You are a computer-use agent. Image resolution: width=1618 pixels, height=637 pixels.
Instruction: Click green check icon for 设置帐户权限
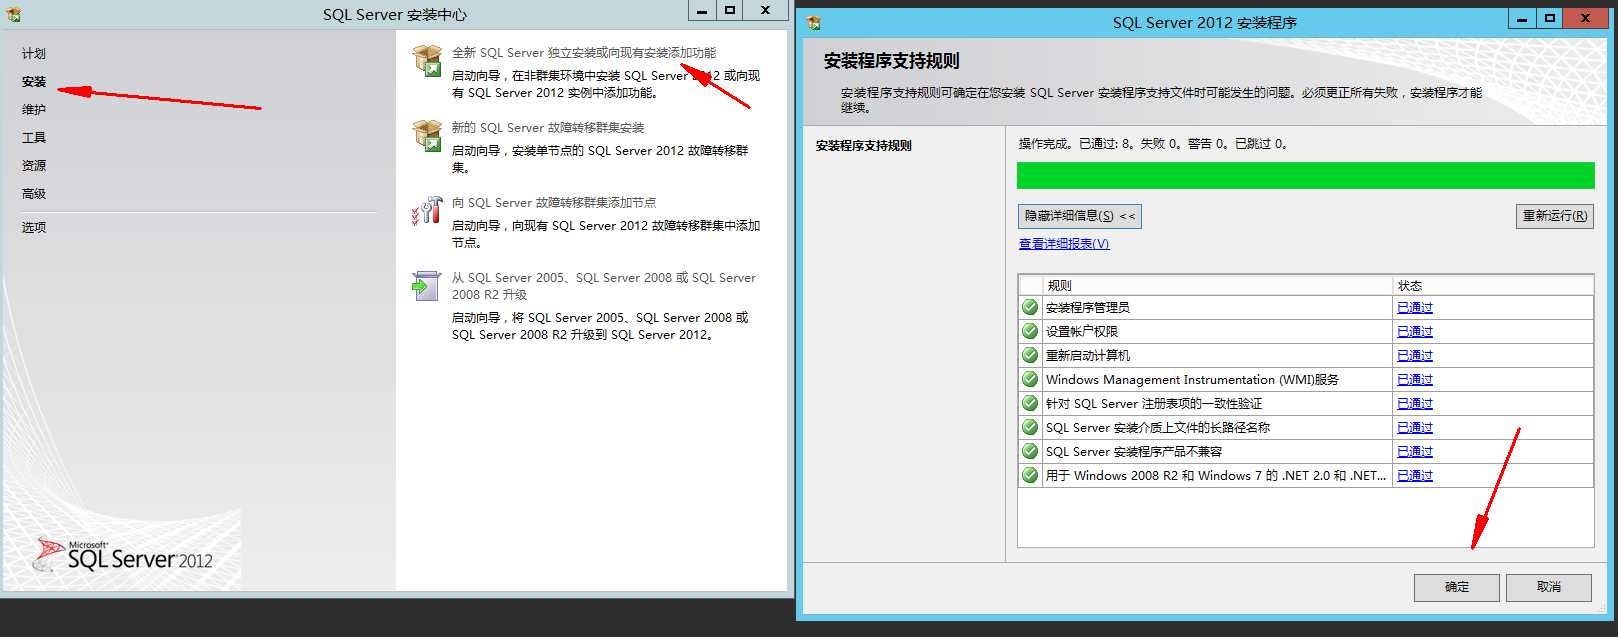pyautogui.click(x=1030, y=331)
